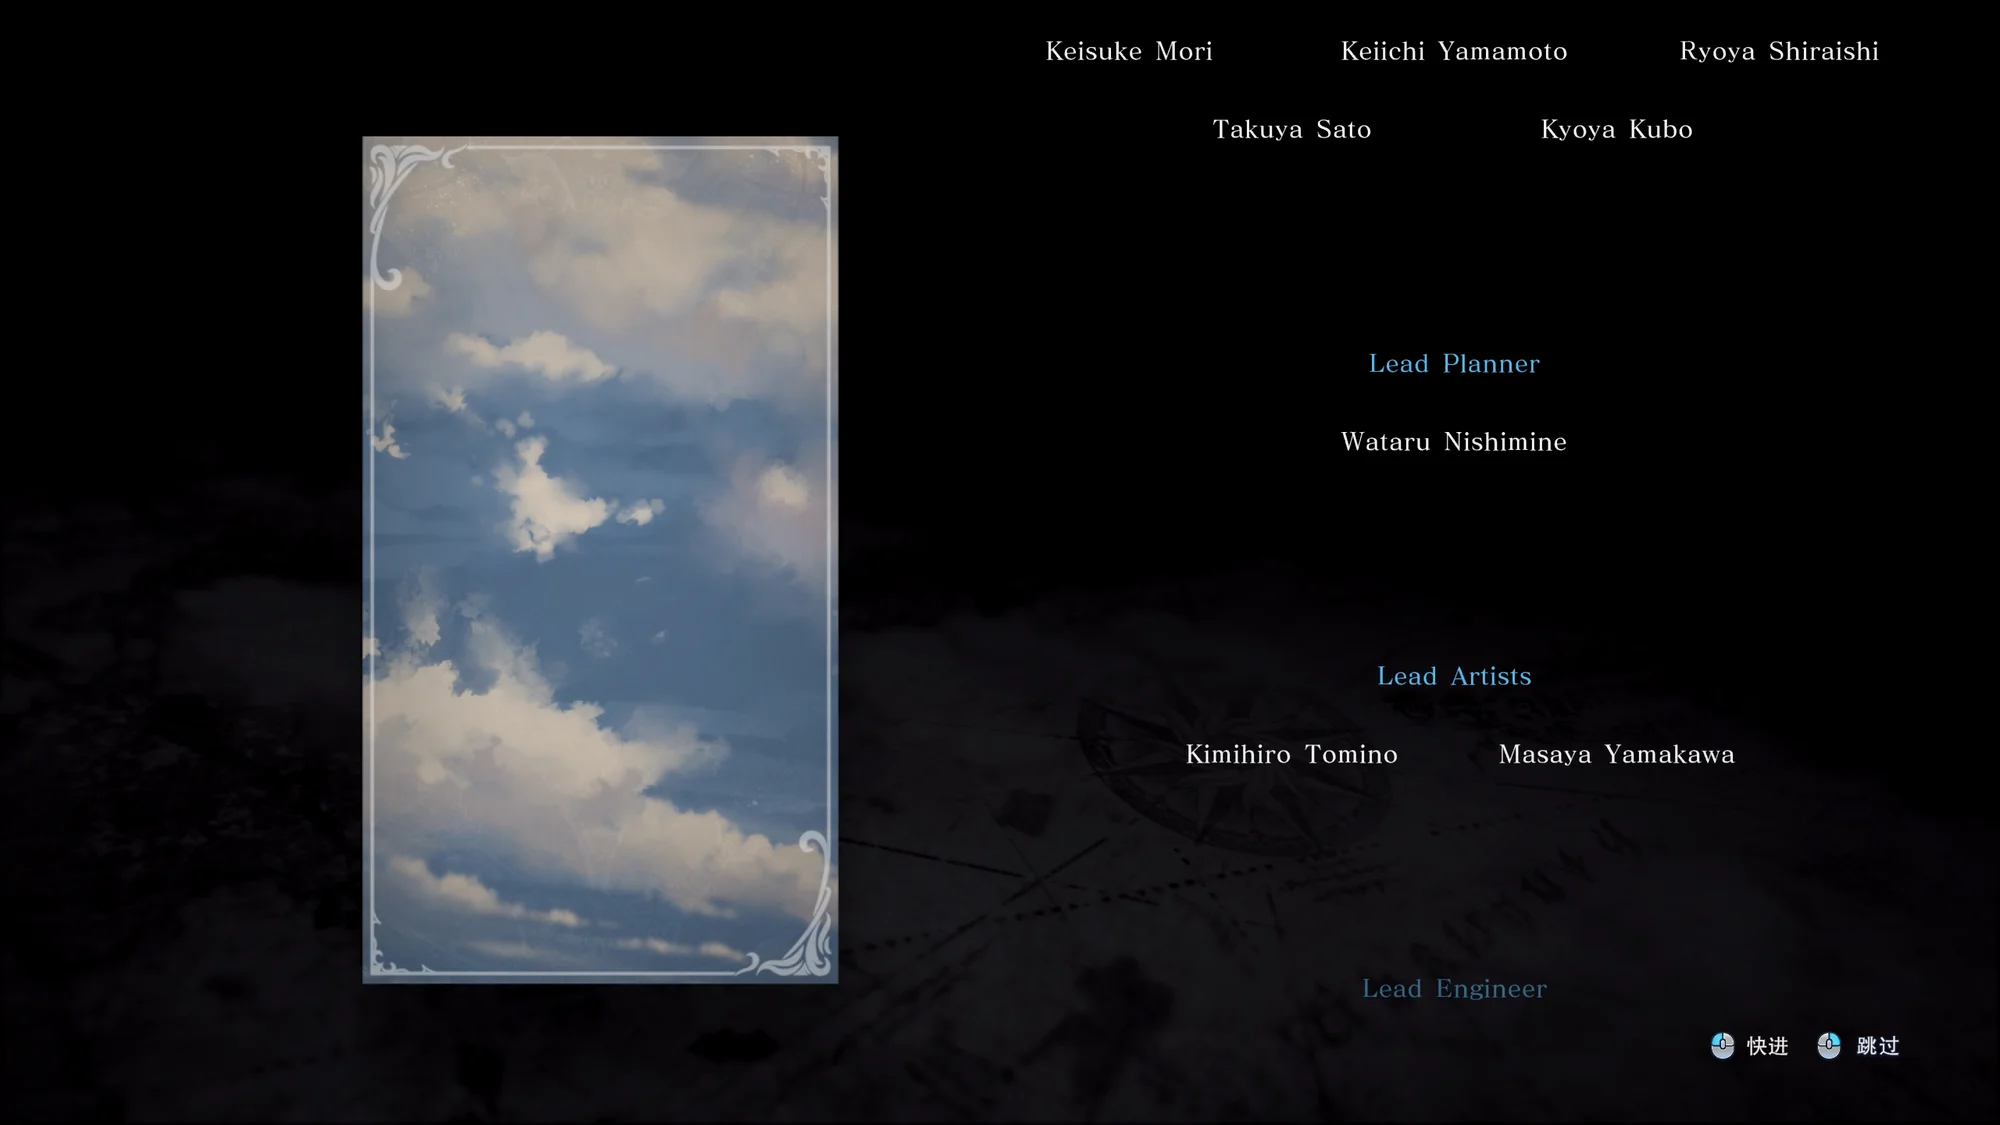Click the name Wataru Nishimine
Screen dimensions: 2000x1125
pyautogui.click(x=1454, y=442)
